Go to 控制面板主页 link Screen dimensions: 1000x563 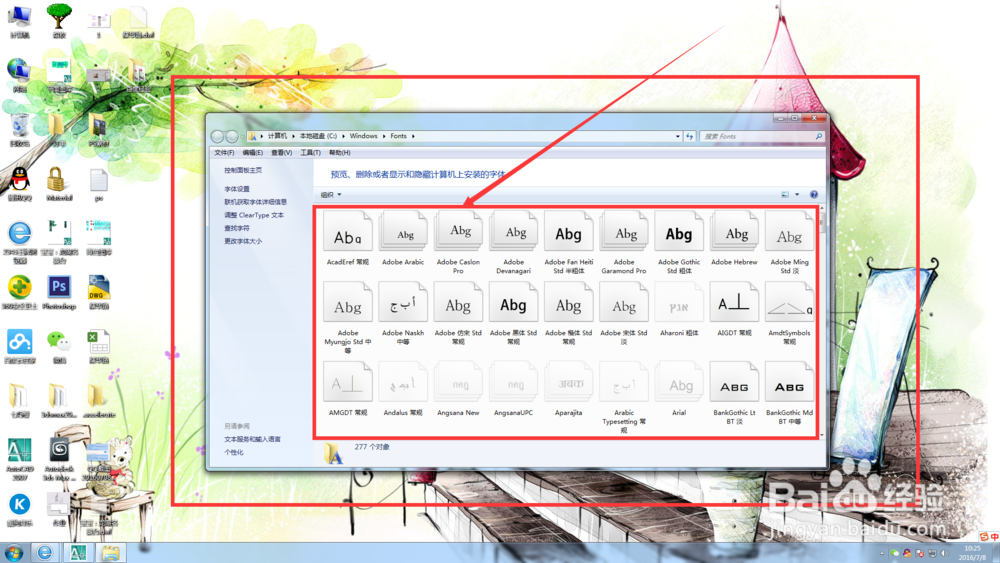243,170
